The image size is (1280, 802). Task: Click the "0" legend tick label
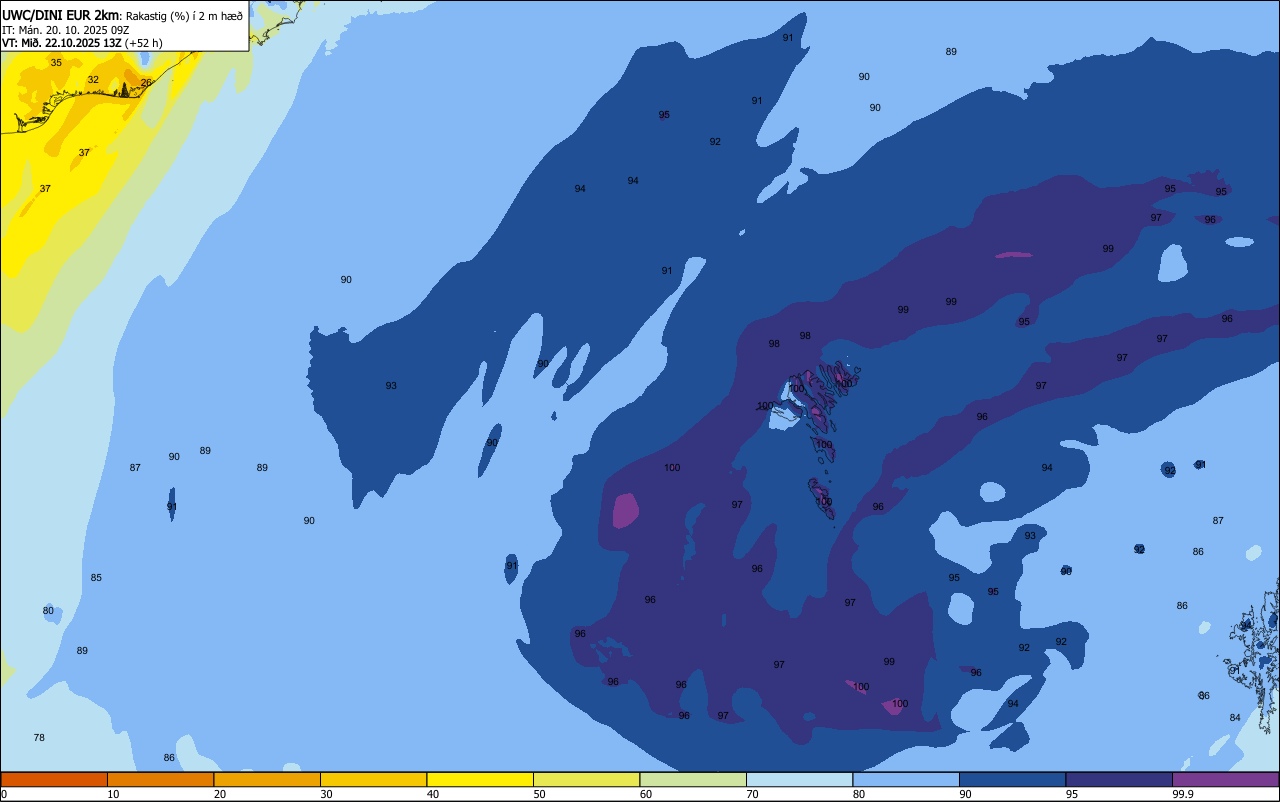(4, 794)
